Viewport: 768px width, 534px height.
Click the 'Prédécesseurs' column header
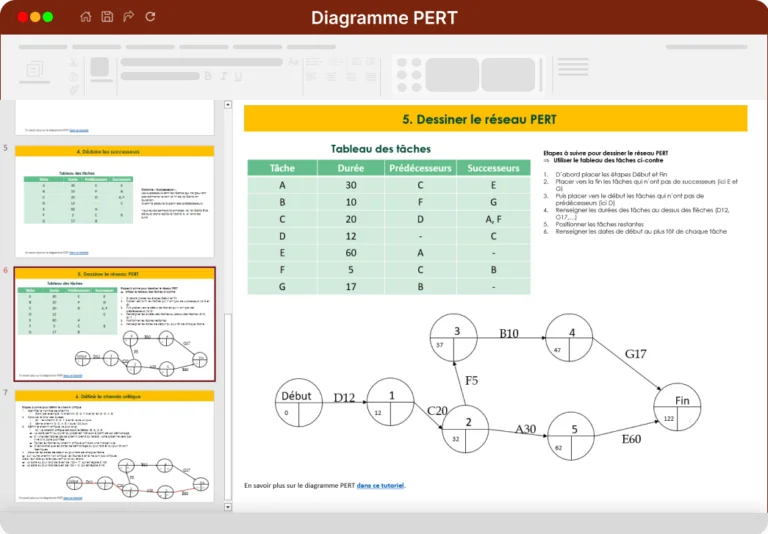(420, 168)
